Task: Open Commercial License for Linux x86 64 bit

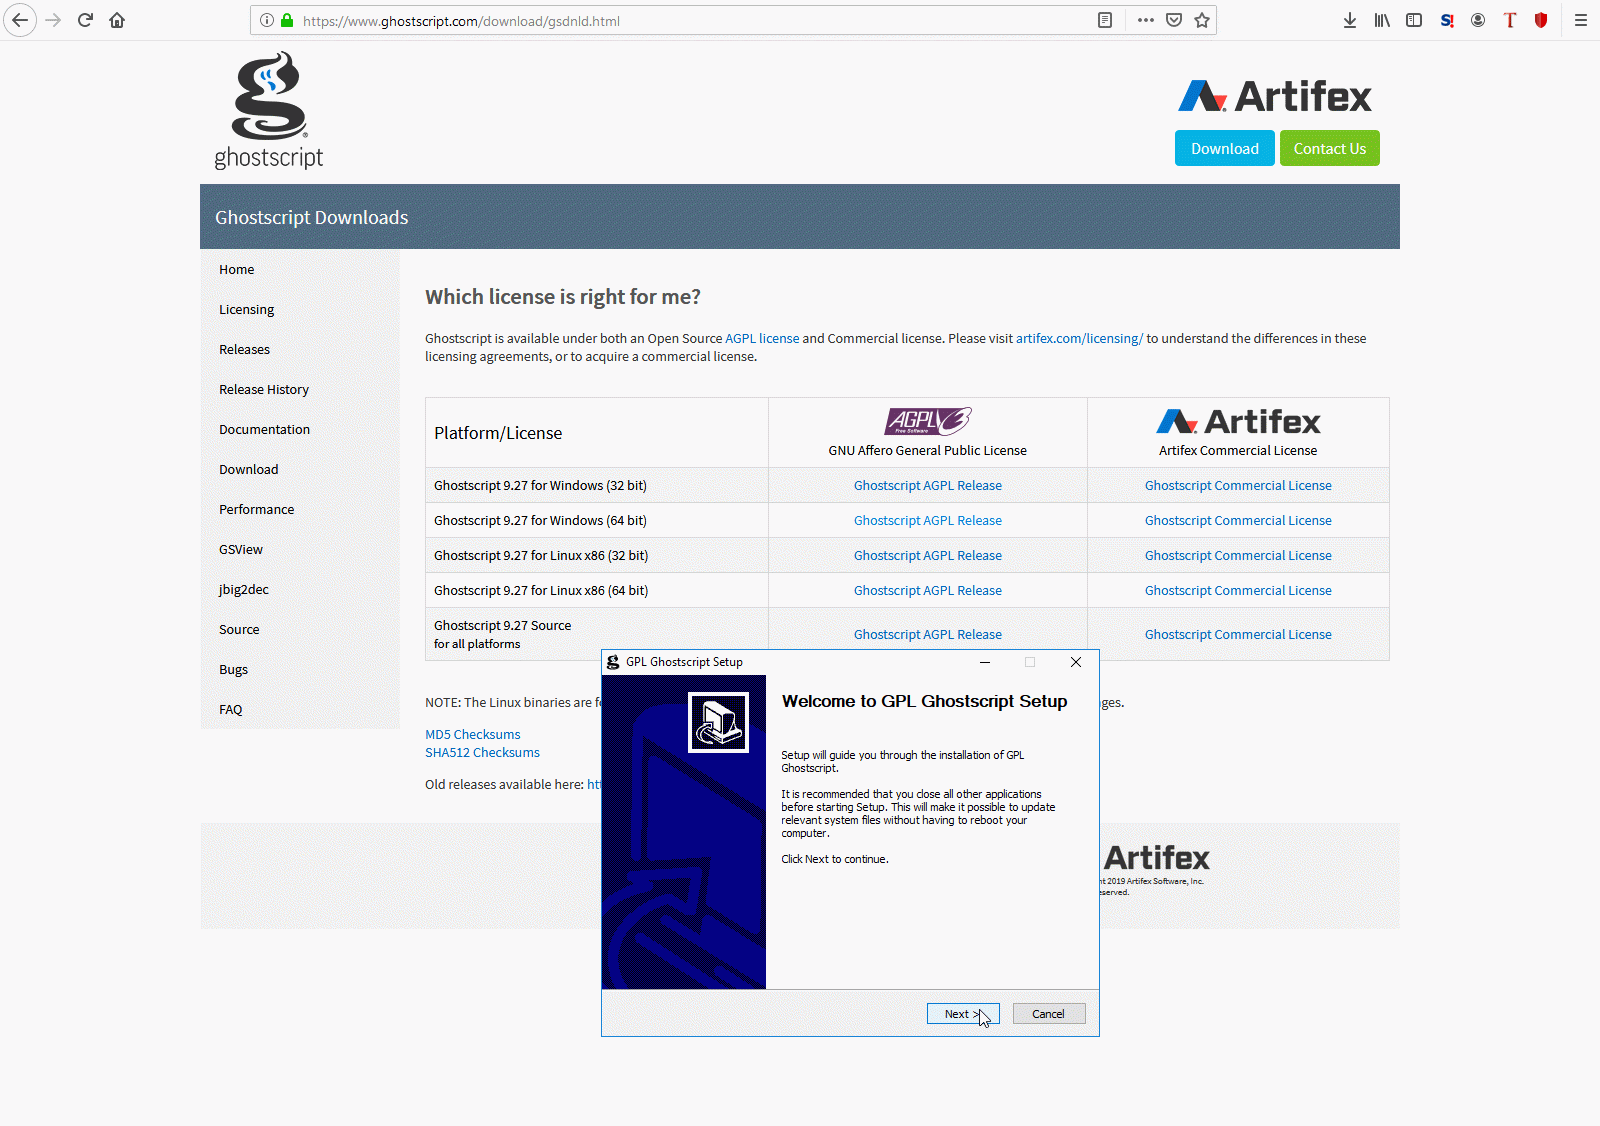Action: (1238, 590)
